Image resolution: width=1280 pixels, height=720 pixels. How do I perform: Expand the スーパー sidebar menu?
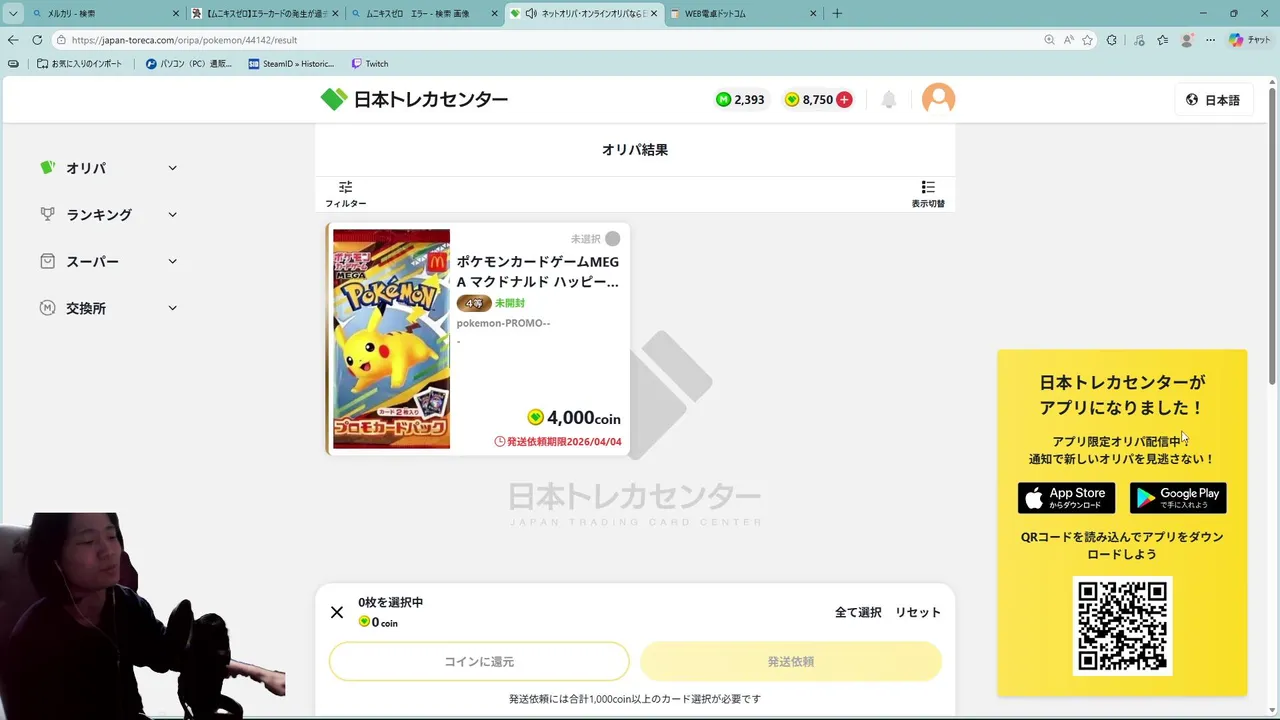coord(108,261)
